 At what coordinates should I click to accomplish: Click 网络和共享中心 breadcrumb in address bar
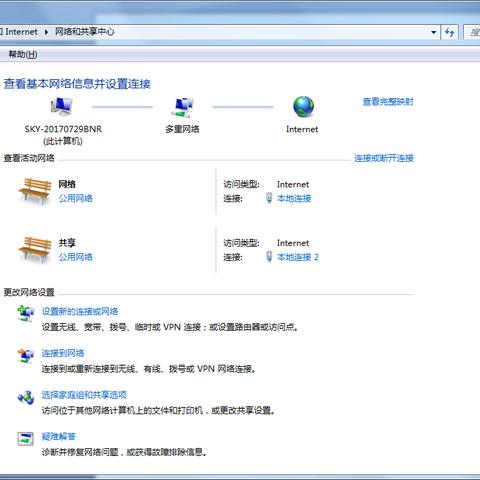click(84, 32)
